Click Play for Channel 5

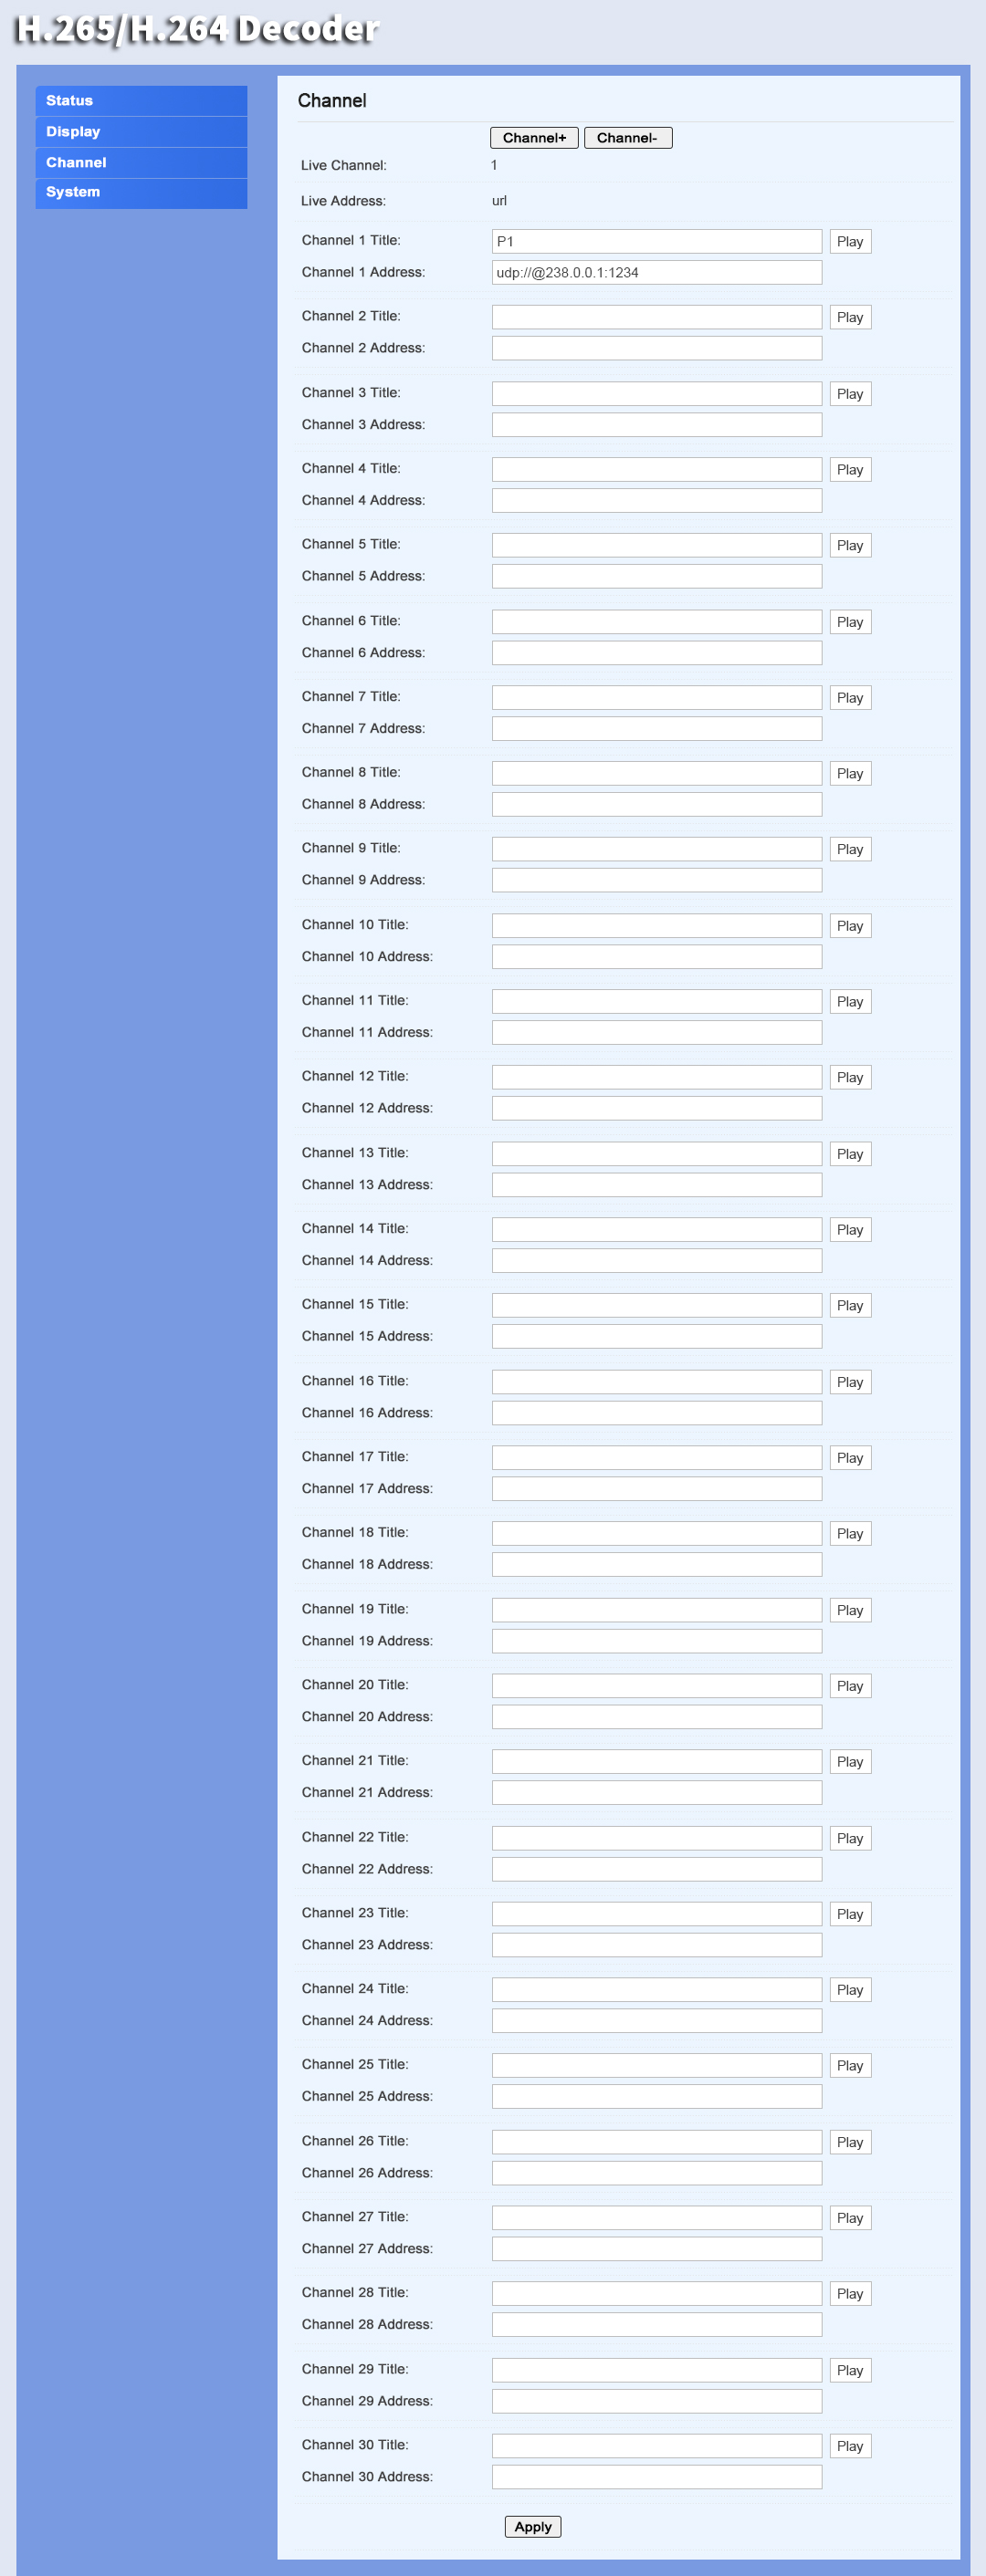(x=850, y=546)
